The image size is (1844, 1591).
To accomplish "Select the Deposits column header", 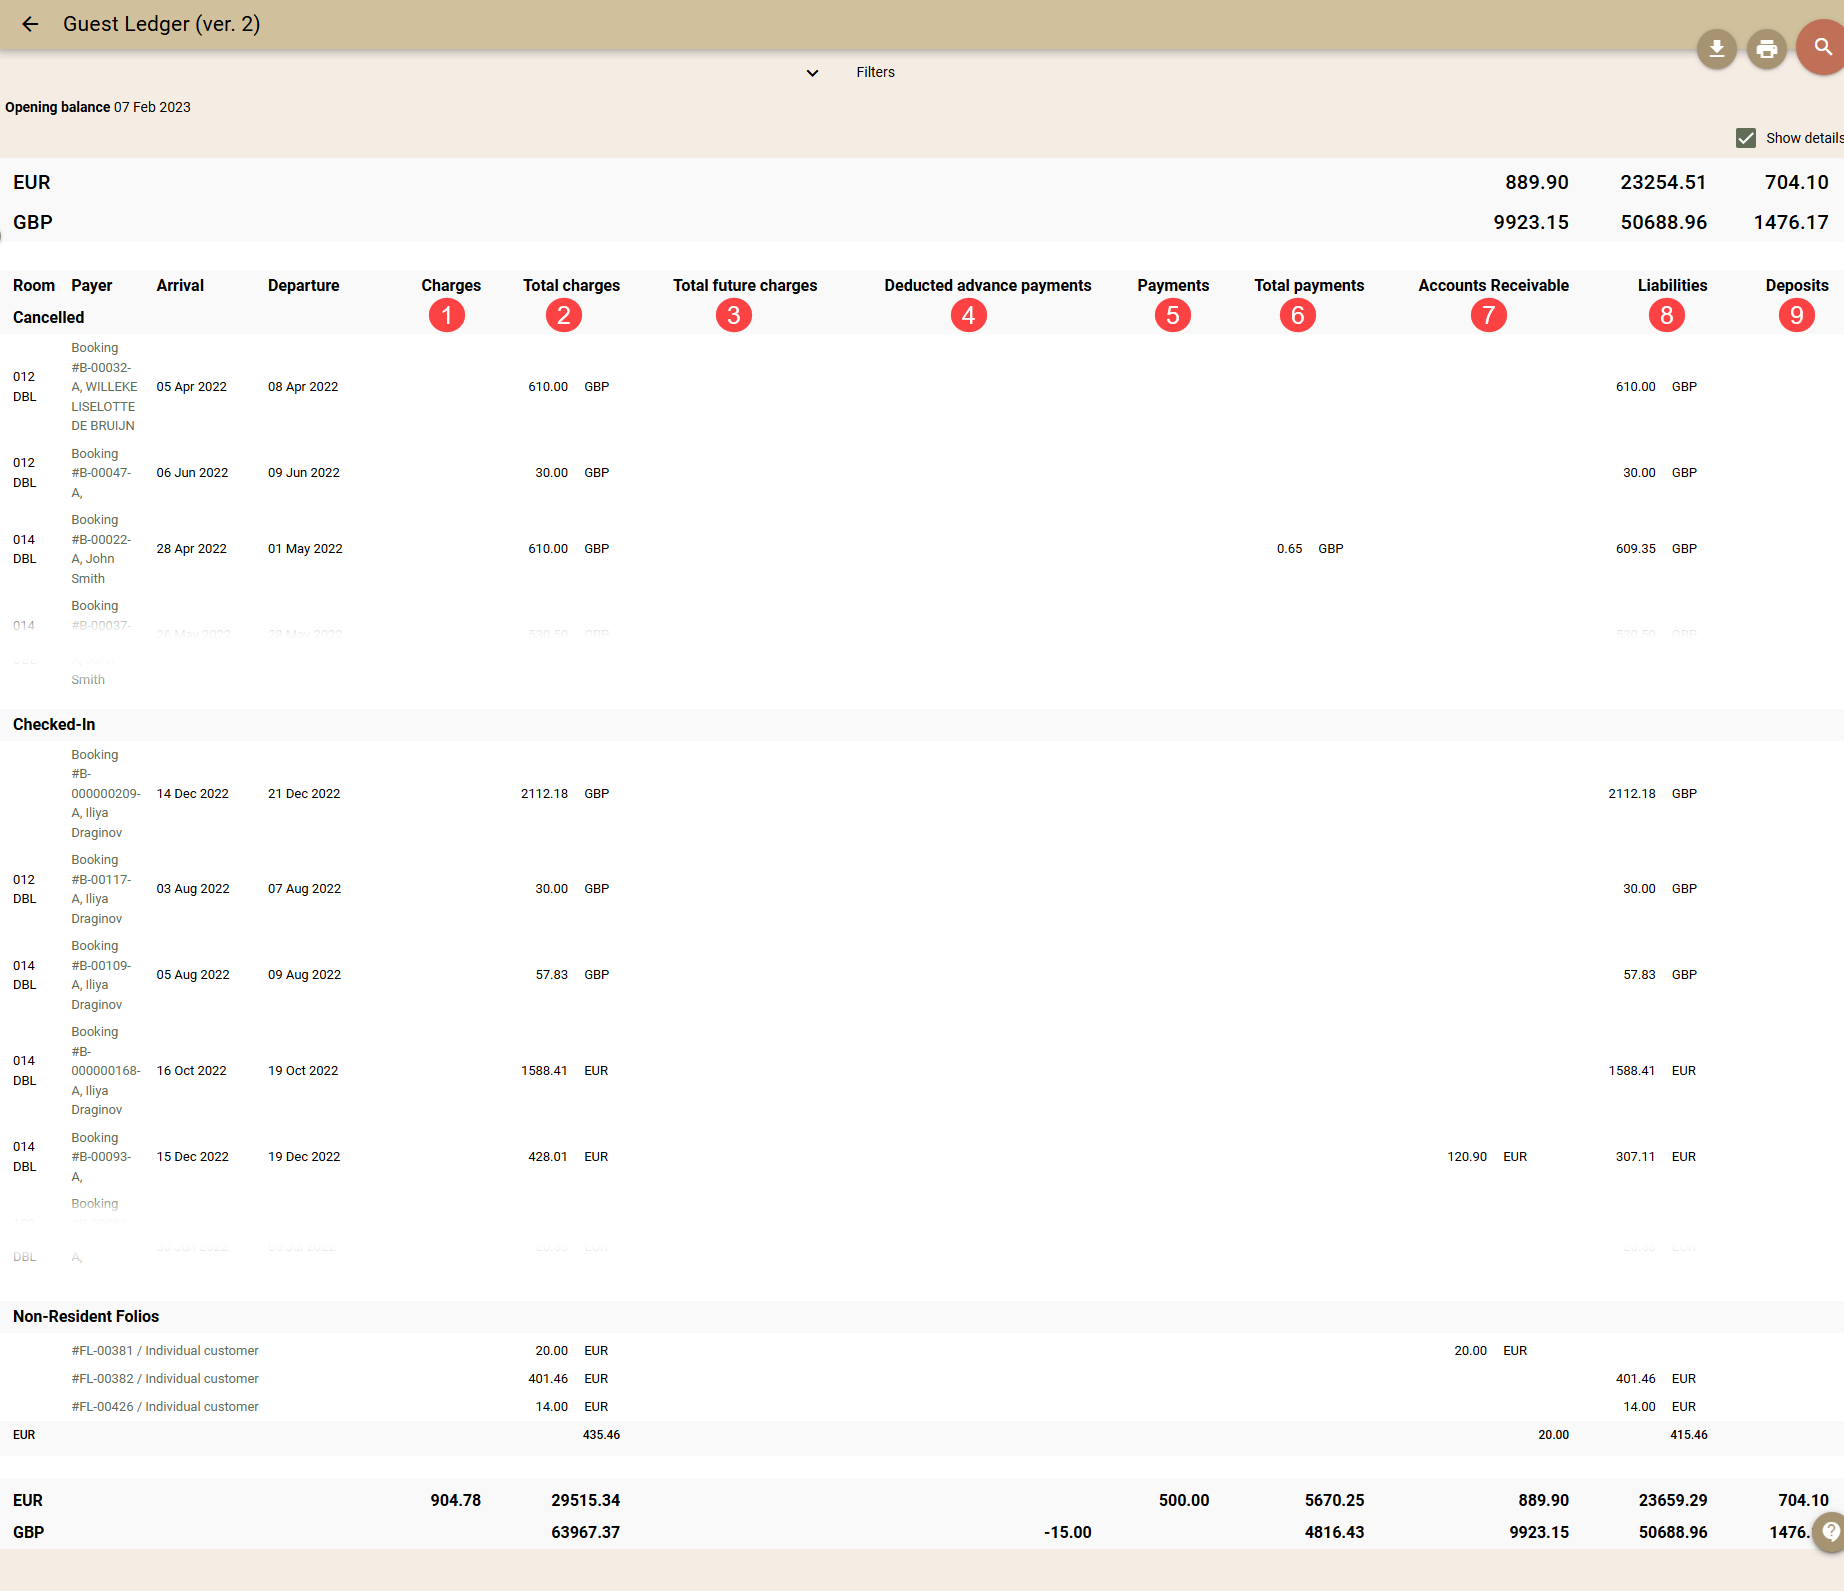I will 1797,285.
